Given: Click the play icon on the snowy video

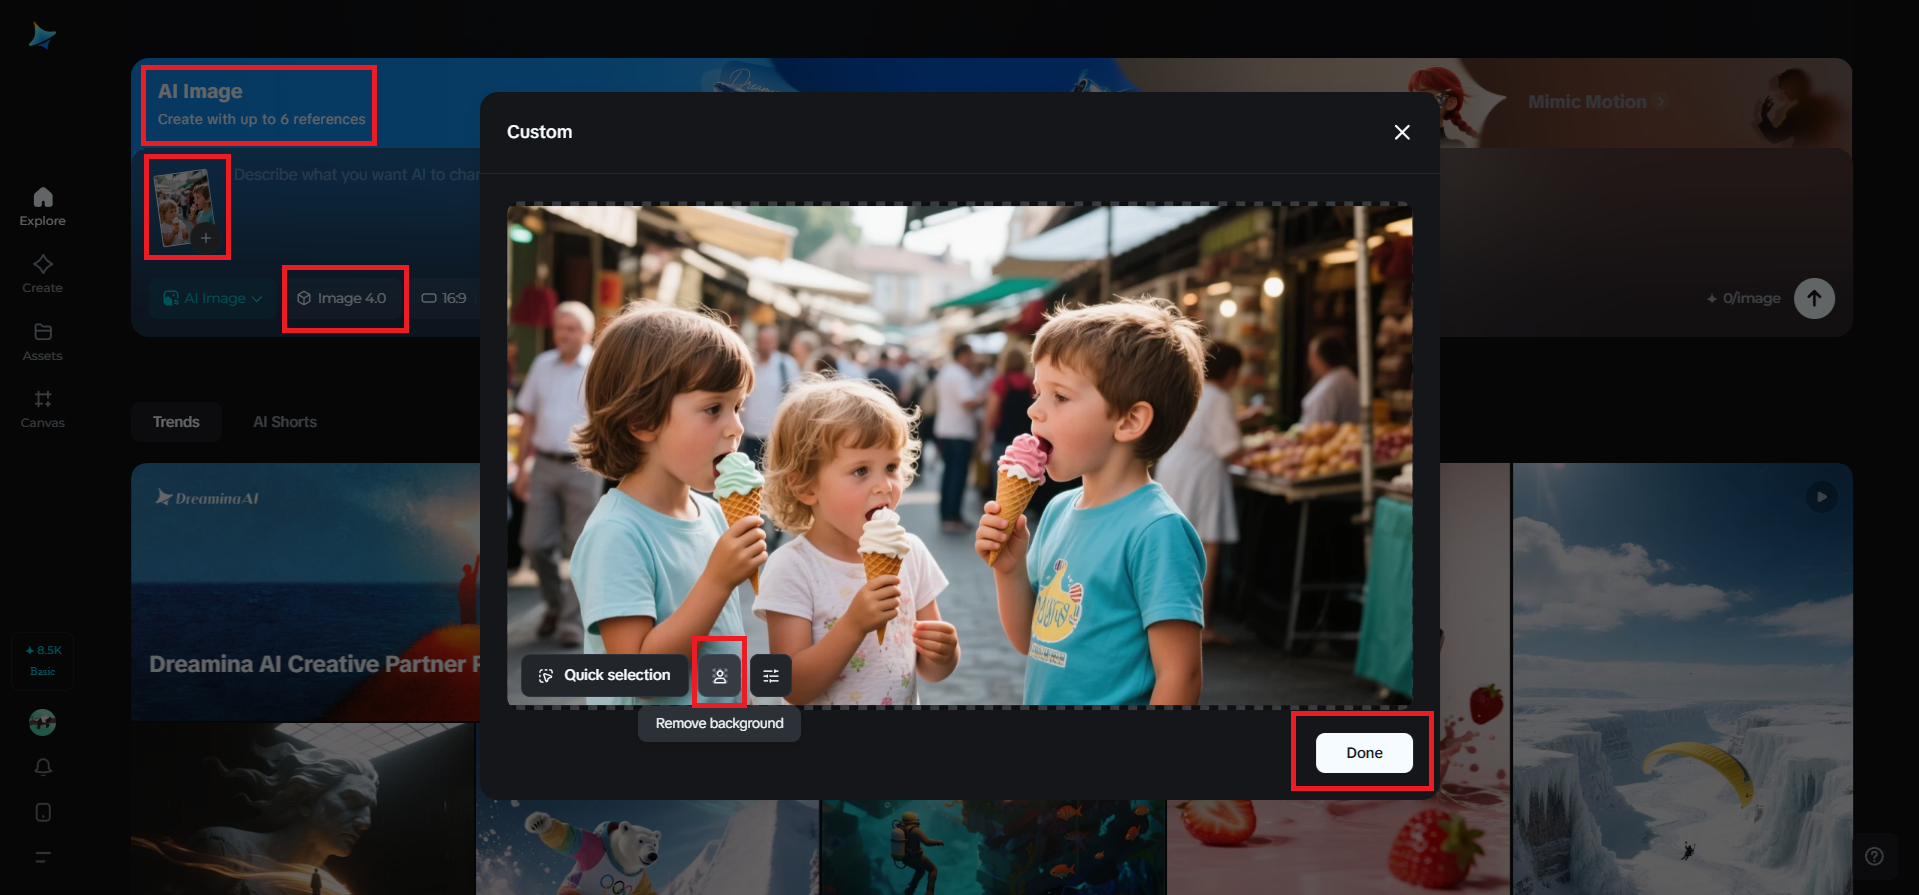Looking at the screenshot, I should tap(1822, 497).
